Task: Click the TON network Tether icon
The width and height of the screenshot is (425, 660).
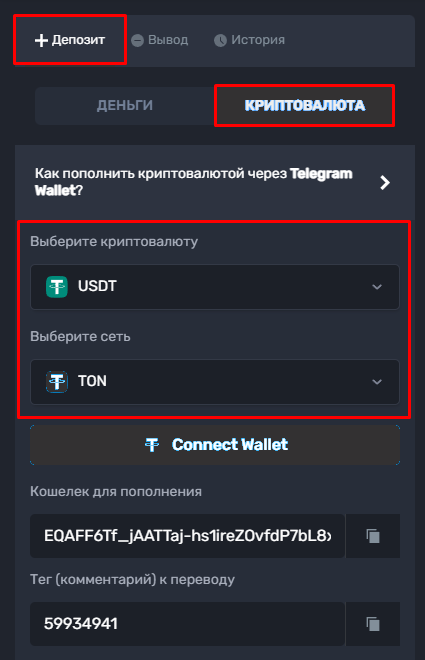Action: [x=57, y=382]
